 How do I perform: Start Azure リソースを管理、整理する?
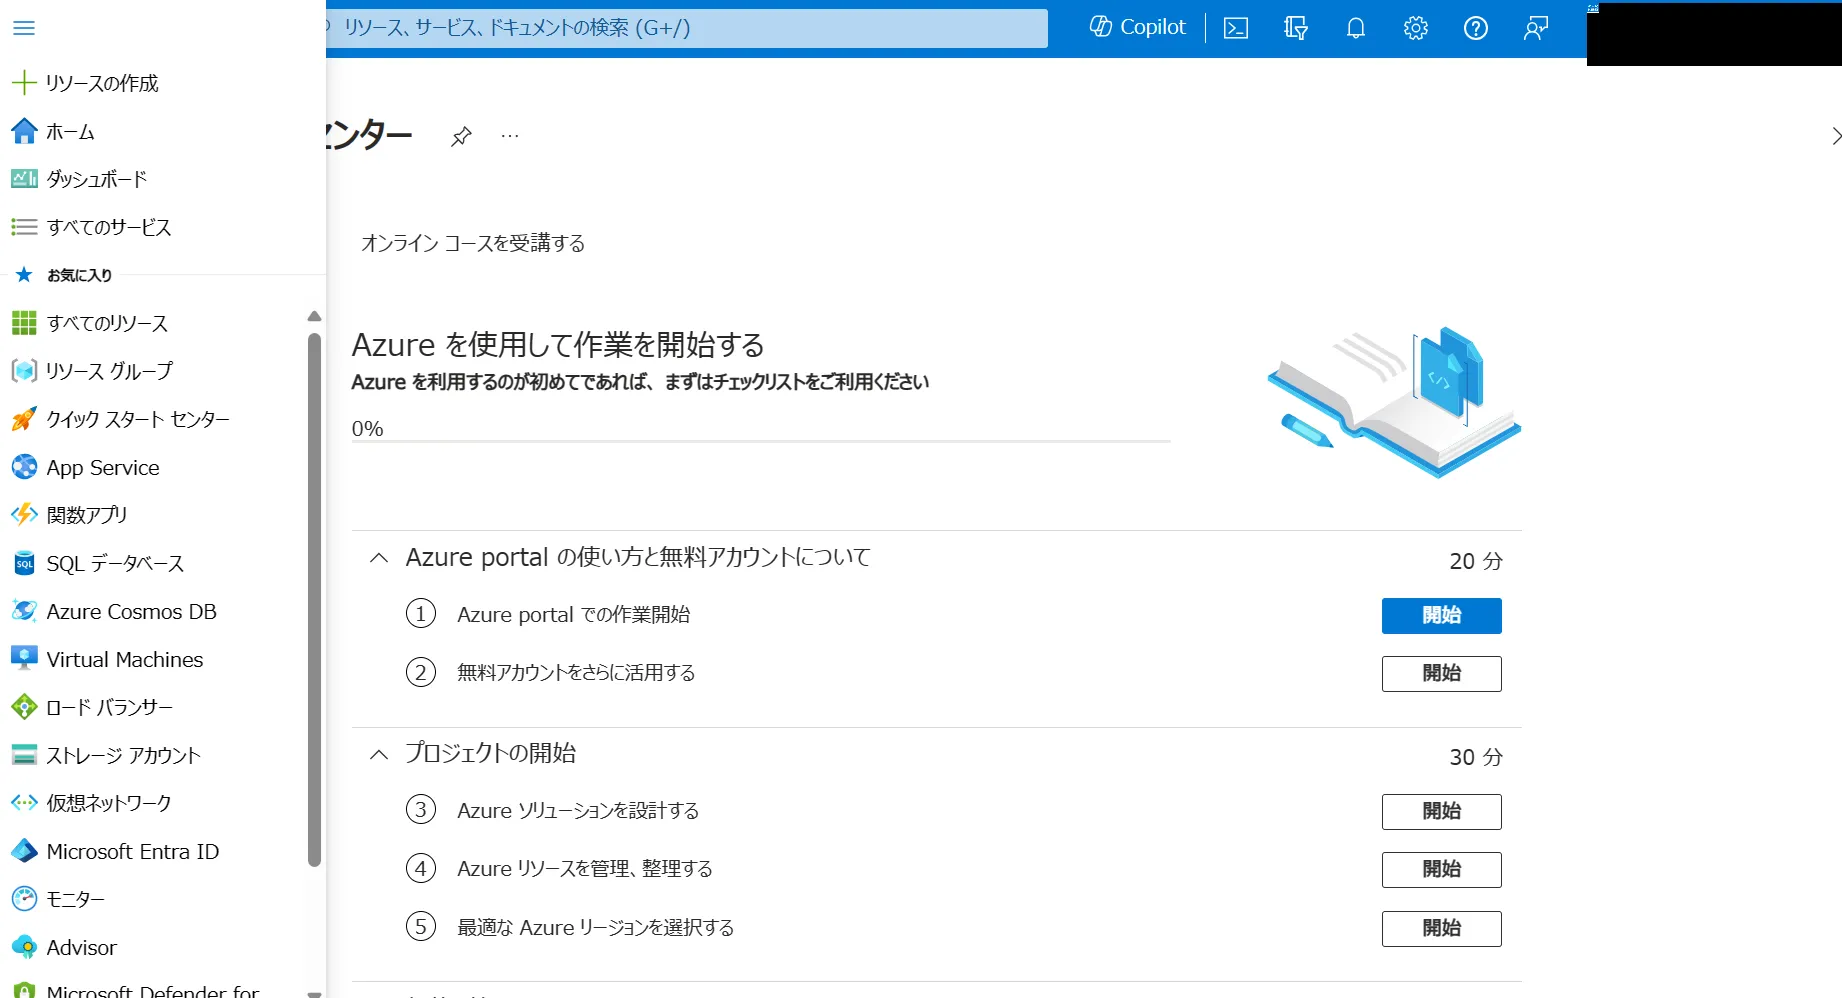click(1442, 870)
